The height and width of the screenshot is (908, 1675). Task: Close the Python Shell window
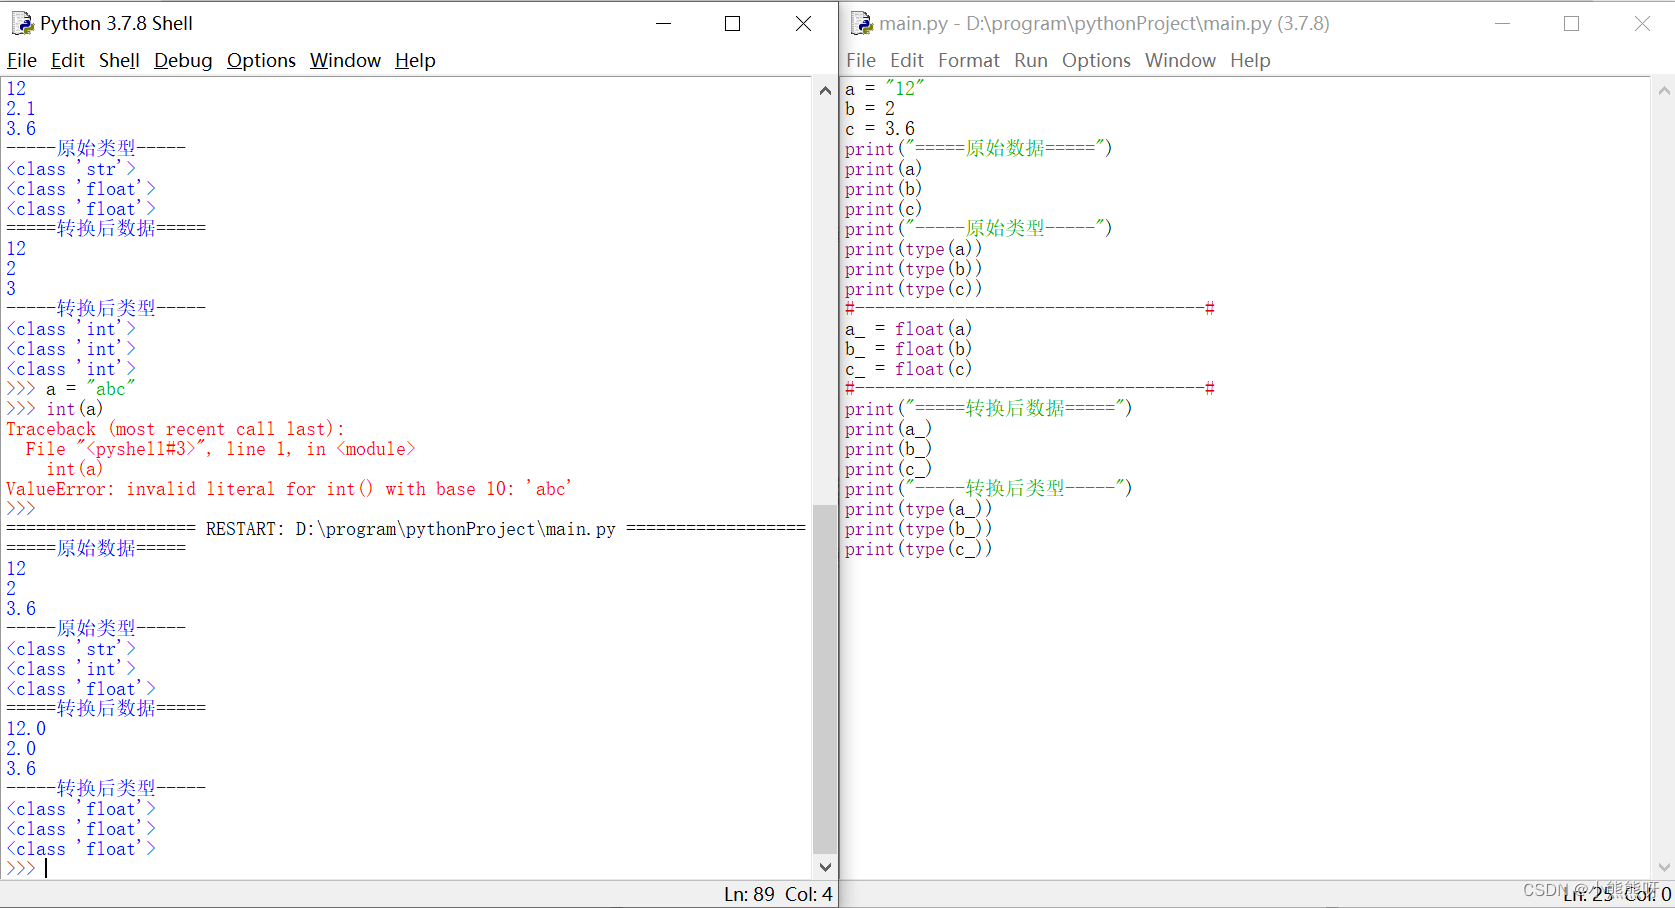click(x=803, y=23)
